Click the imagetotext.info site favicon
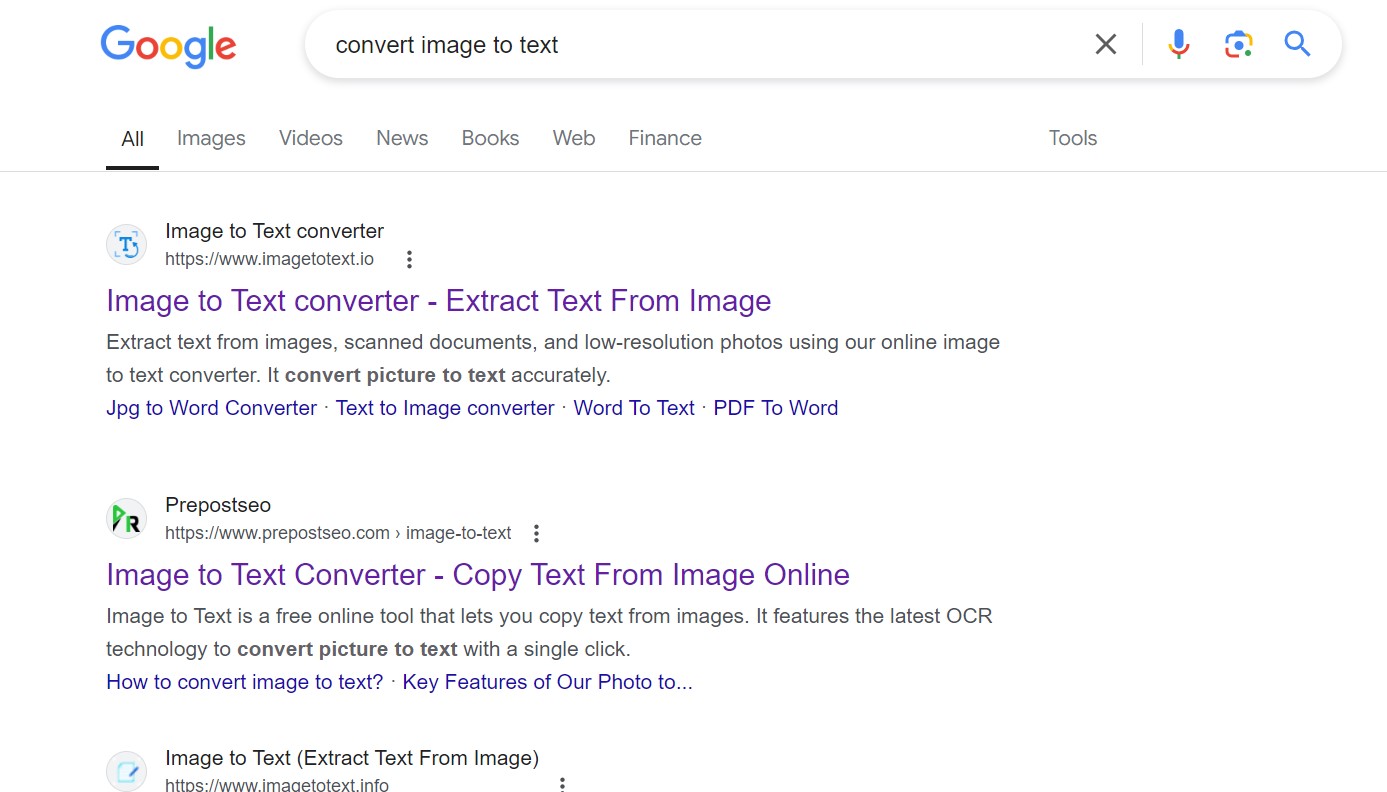The image size is (1387, 792). click(x=127, y=772)
